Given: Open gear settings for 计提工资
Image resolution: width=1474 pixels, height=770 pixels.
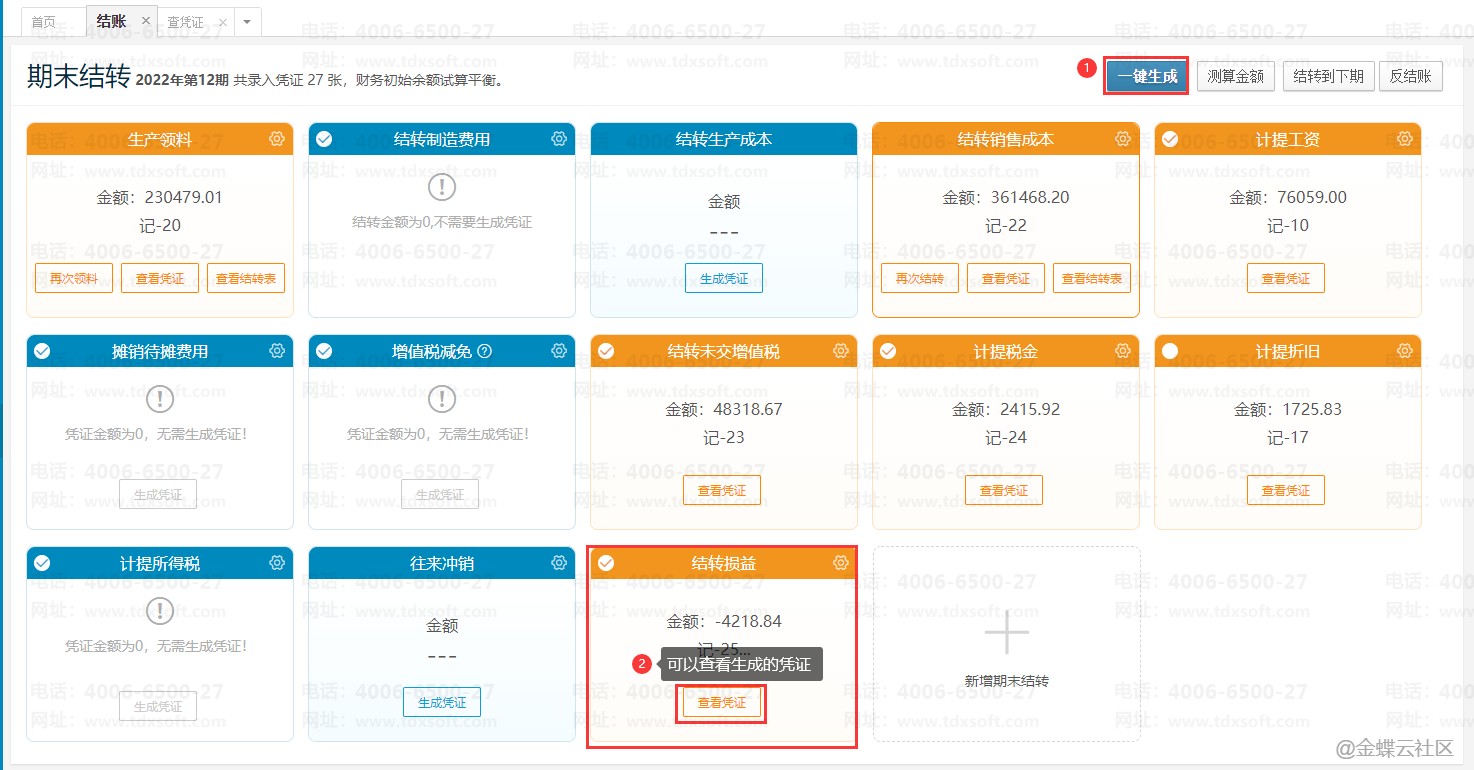Looking at the screenshot, I should [1405, 139].
